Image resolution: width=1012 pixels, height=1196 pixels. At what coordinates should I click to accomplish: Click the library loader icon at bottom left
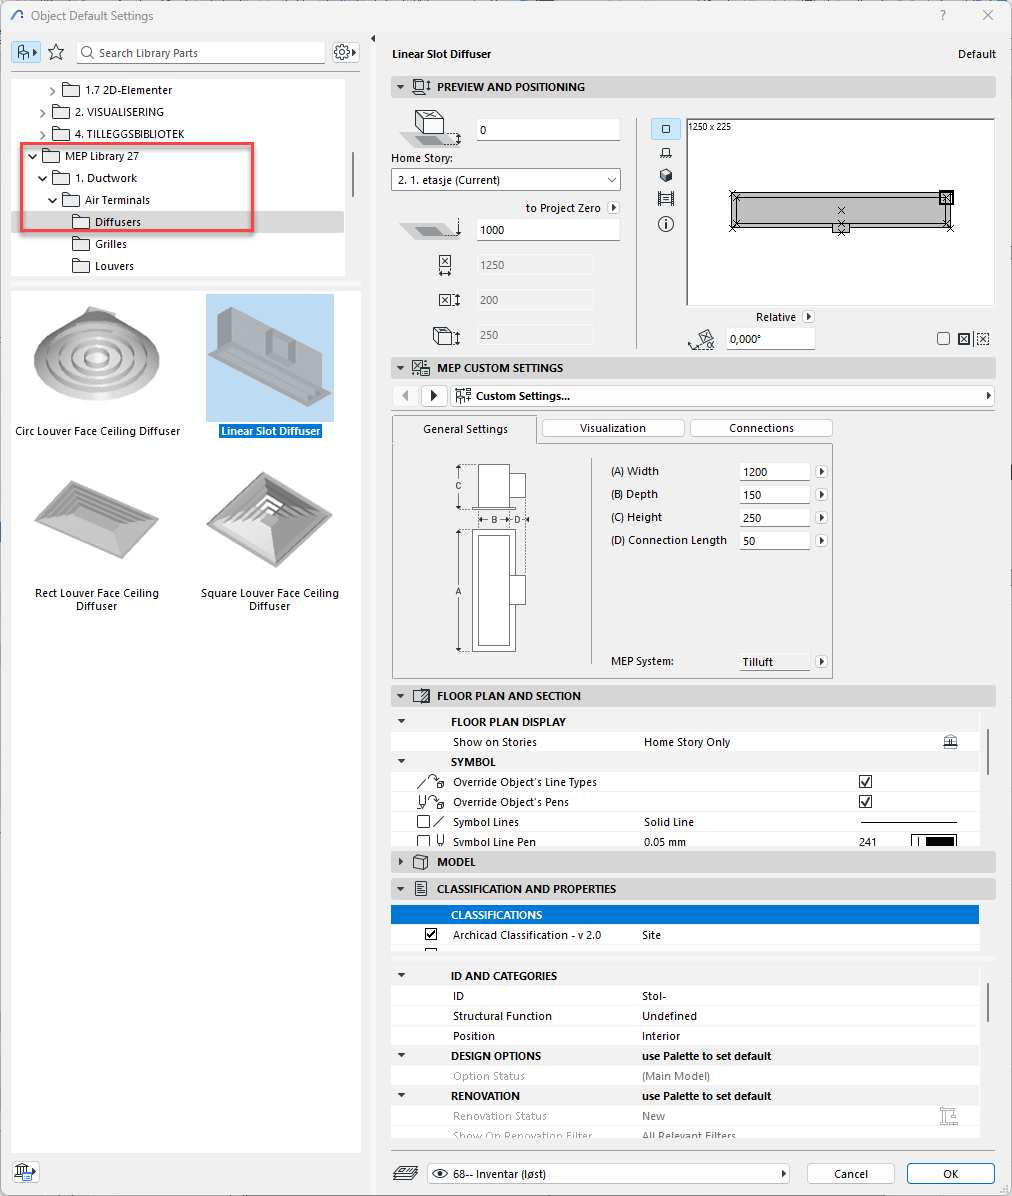point(26,1172)
